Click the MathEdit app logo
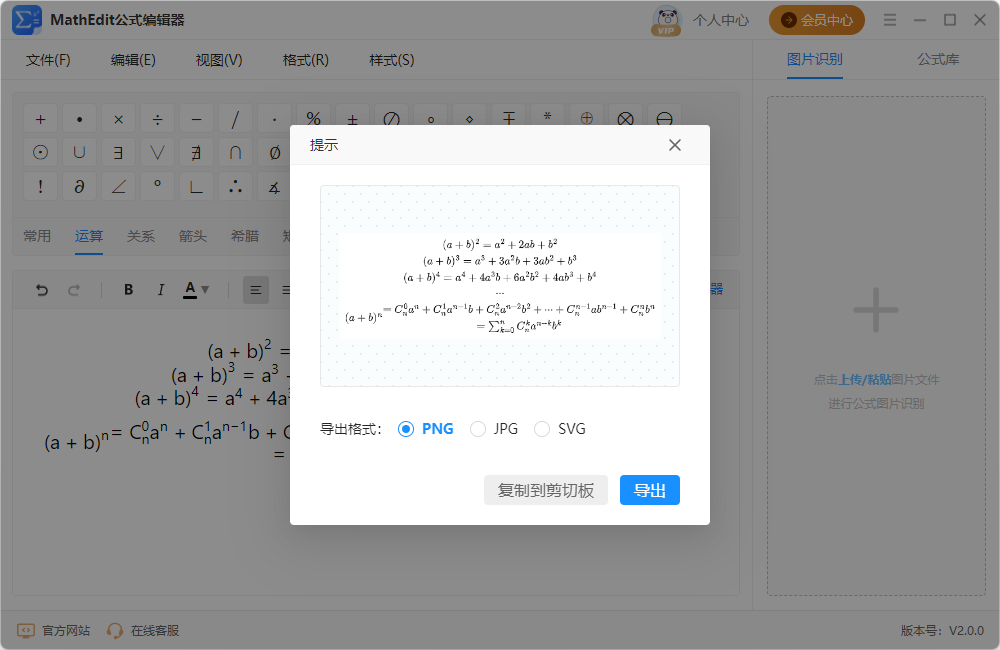Image resolution: width=1000 pixels, height=650 pixels. pos(27,20)
